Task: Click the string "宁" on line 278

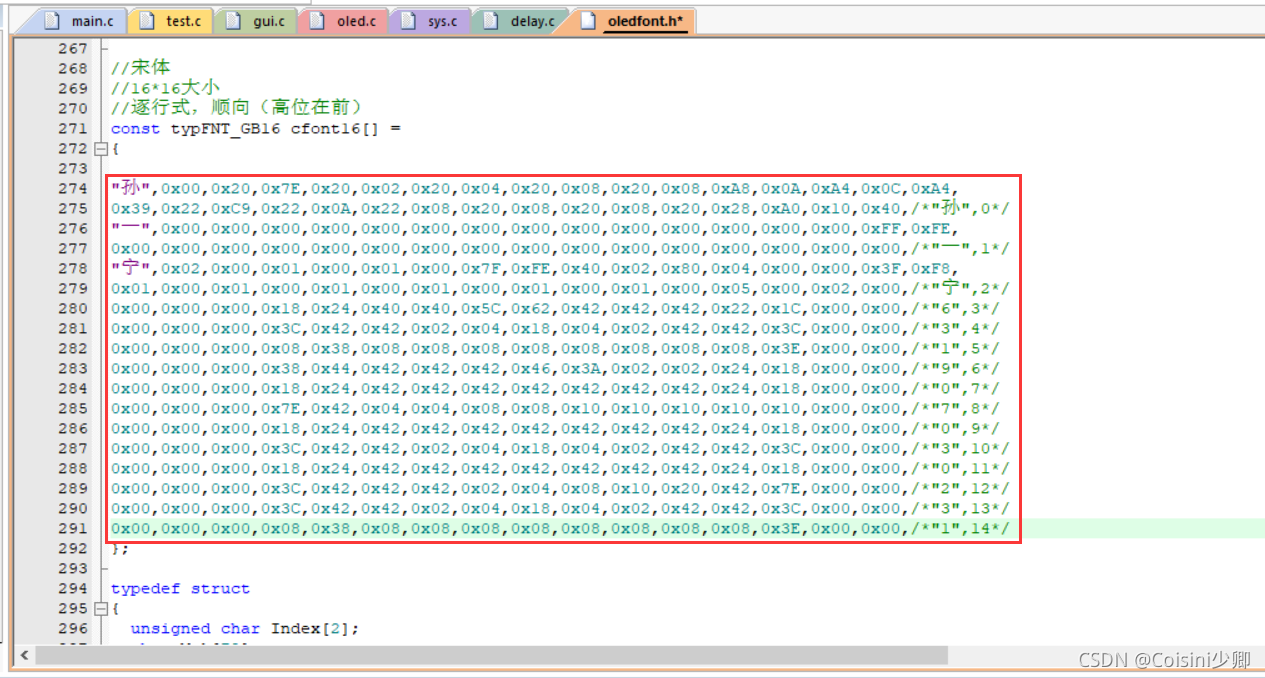Action: click(130, 268)
